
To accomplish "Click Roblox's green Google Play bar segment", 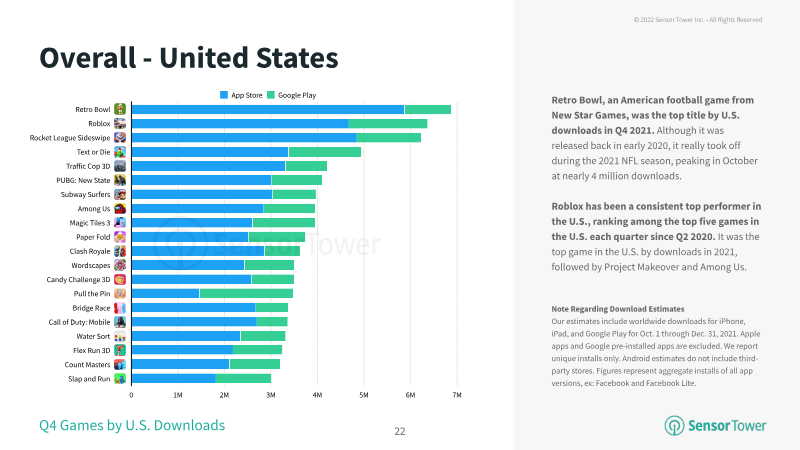I will tap(388, 123).
